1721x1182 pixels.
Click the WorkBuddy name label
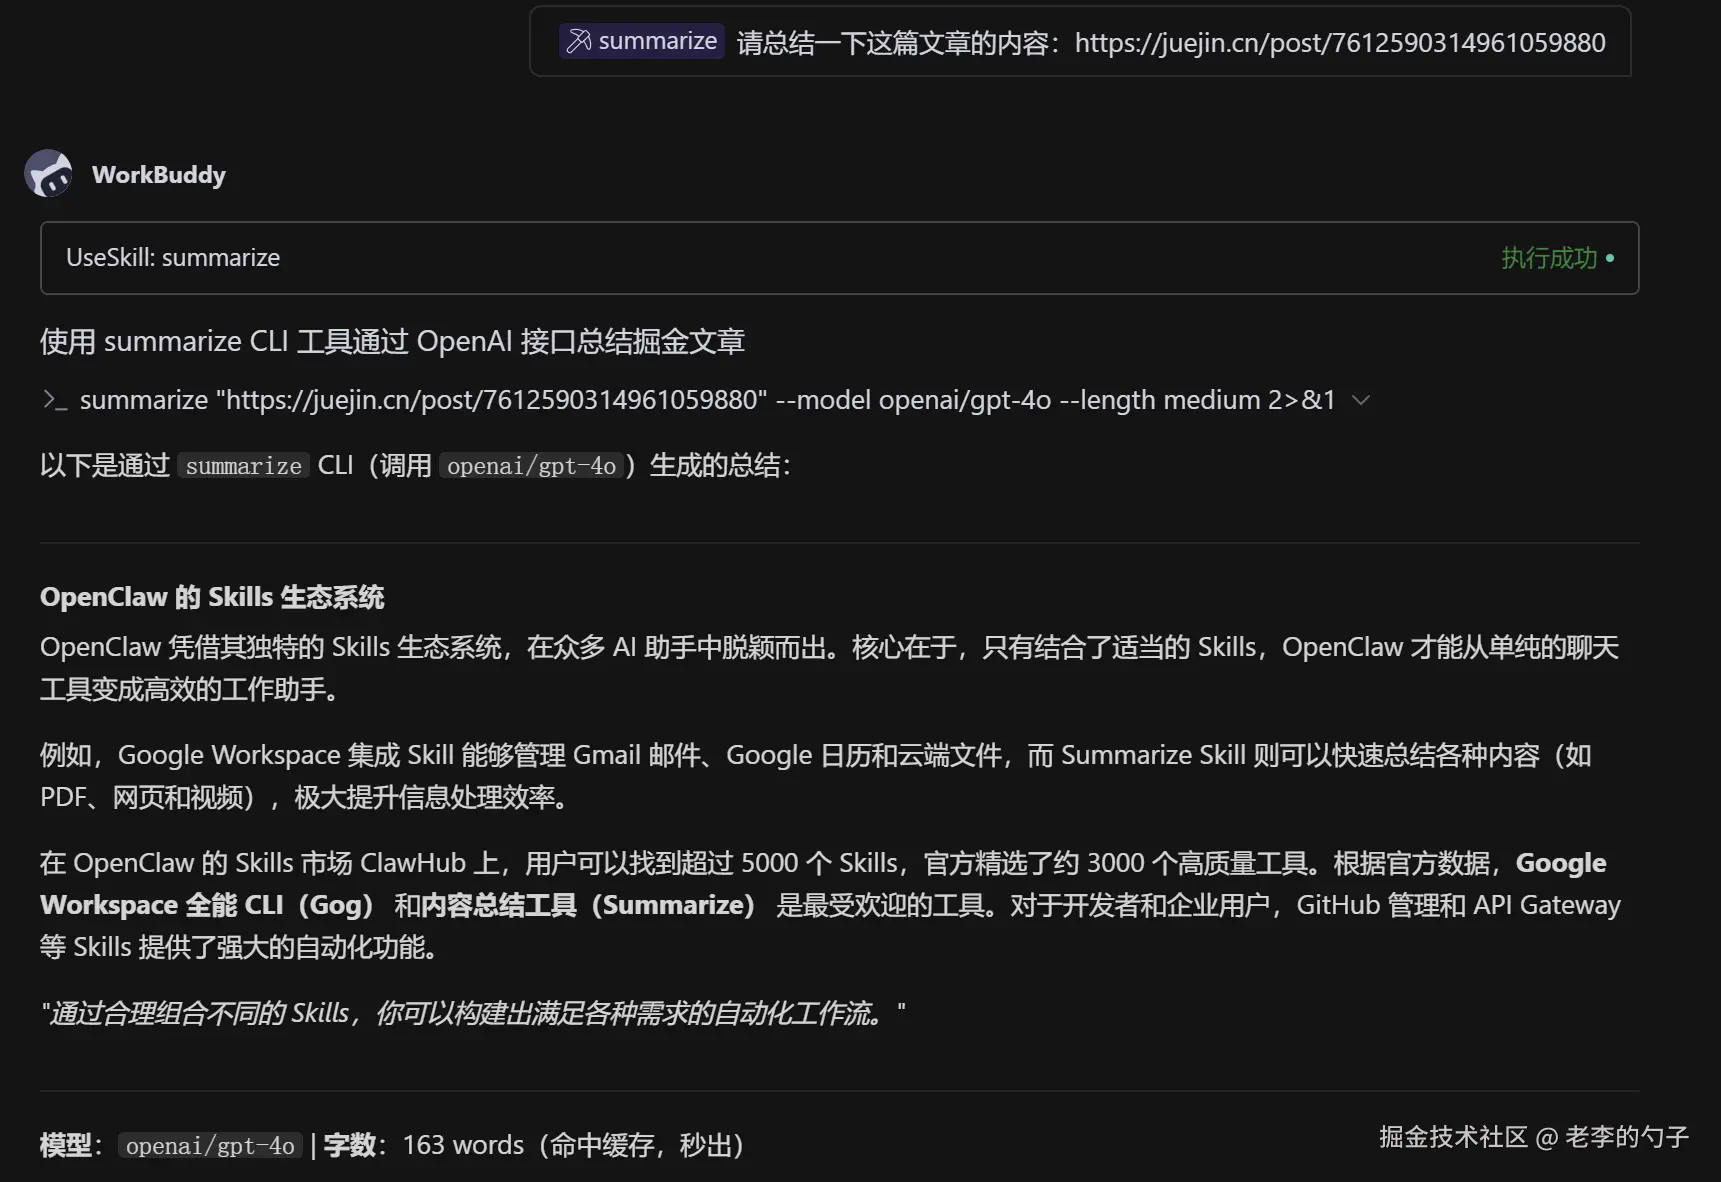[x=159, y=175]
